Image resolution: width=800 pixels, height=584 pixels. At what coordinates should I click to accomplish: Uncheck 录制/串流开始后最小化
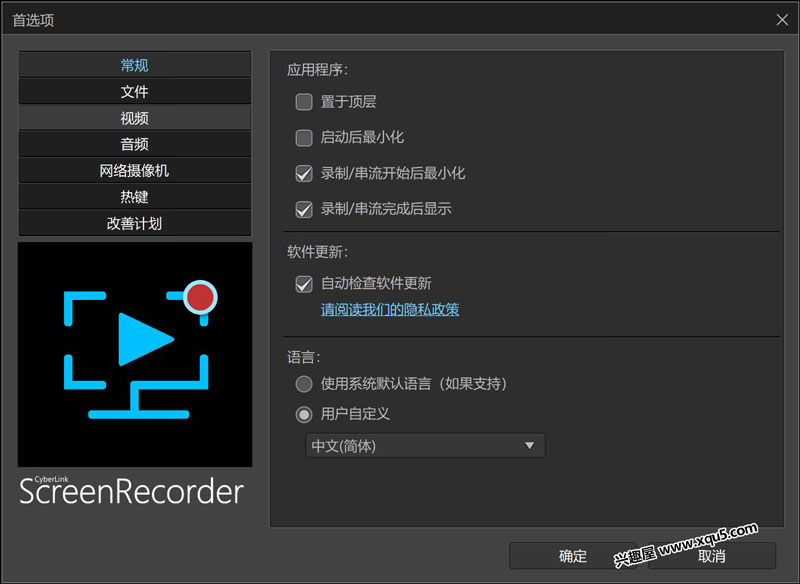(x=304, y=173)
